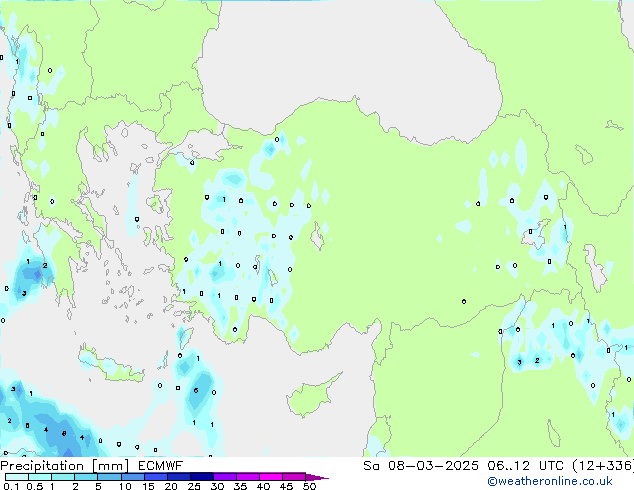634x490 pixels.
Task: Pick the 20–25 mm dark blue swatch
Action: coord(178,477)
